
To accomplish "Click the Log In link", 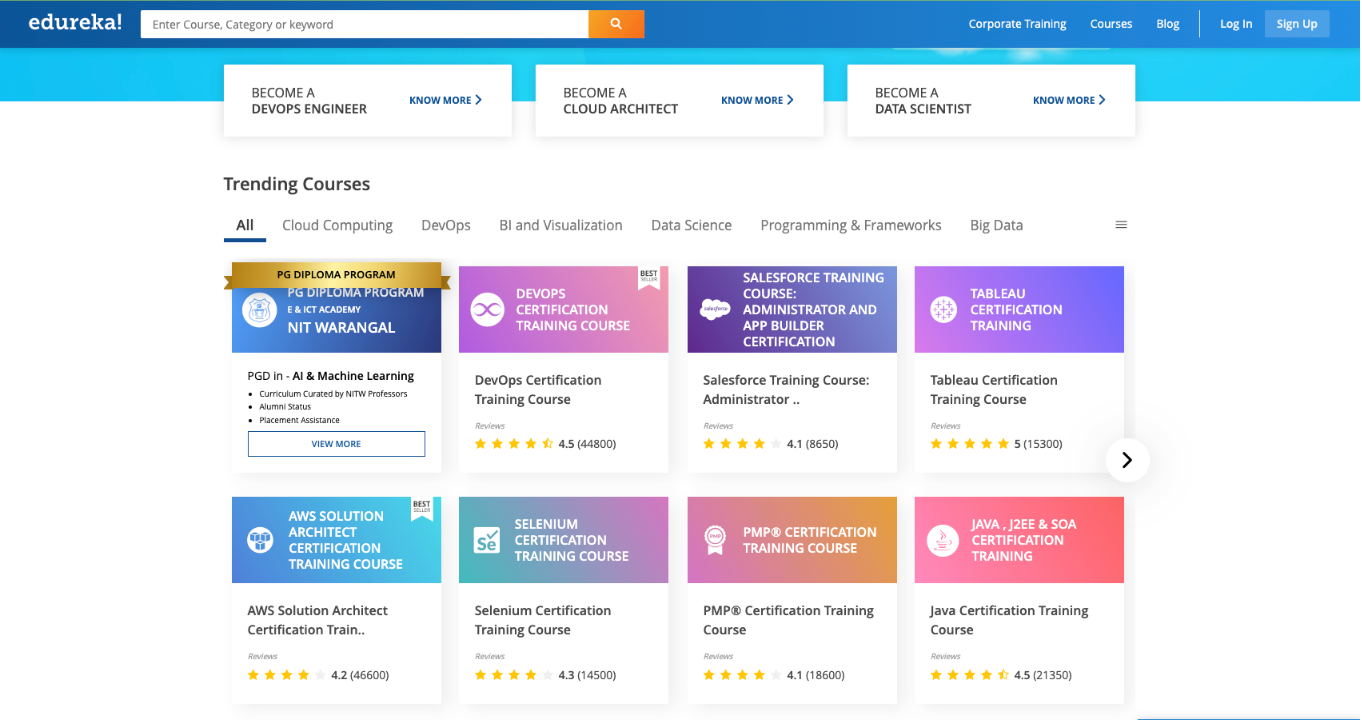I will click(1236, 24).
